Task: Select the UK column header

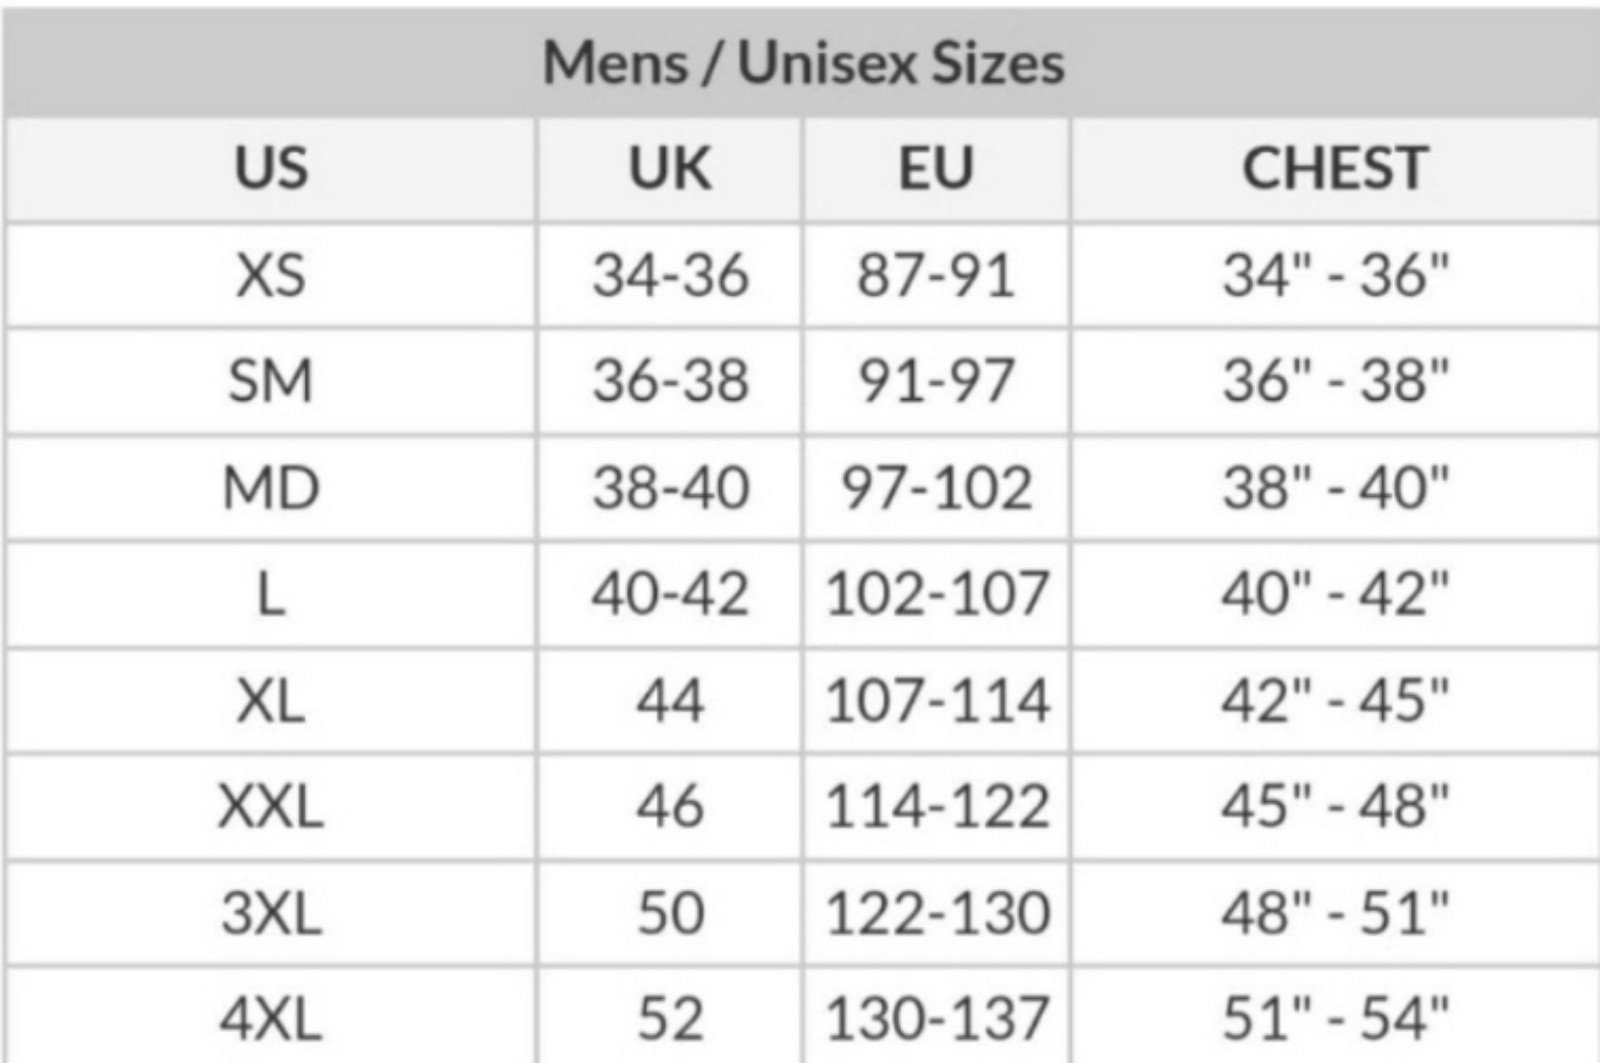Action: (670, 167)
